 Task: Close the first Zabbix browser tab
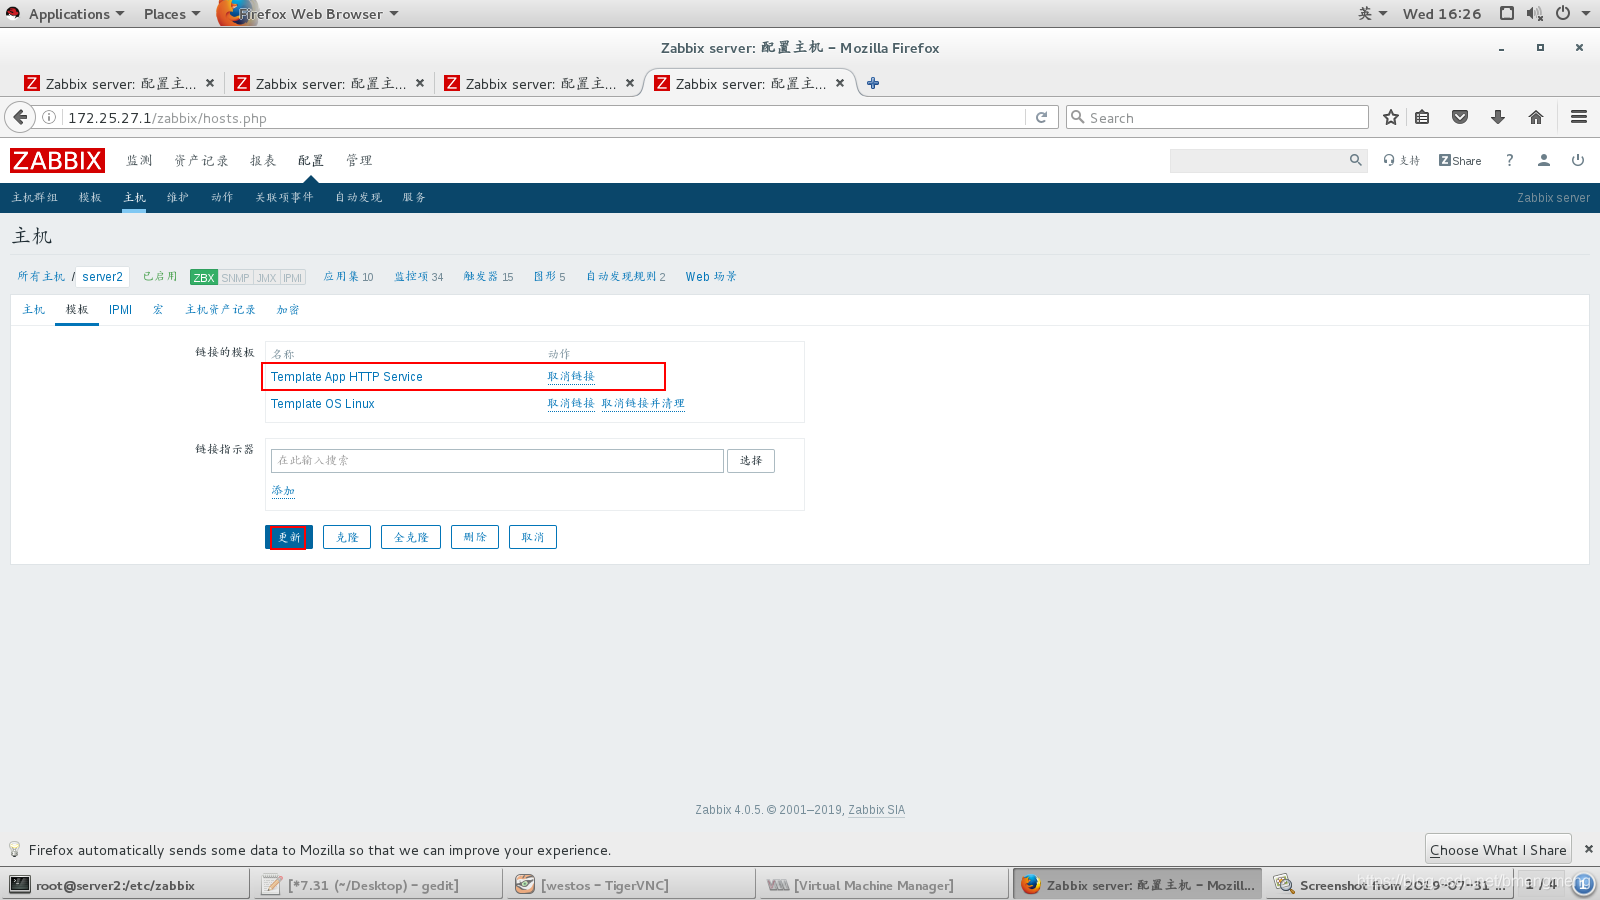point(210,83)
